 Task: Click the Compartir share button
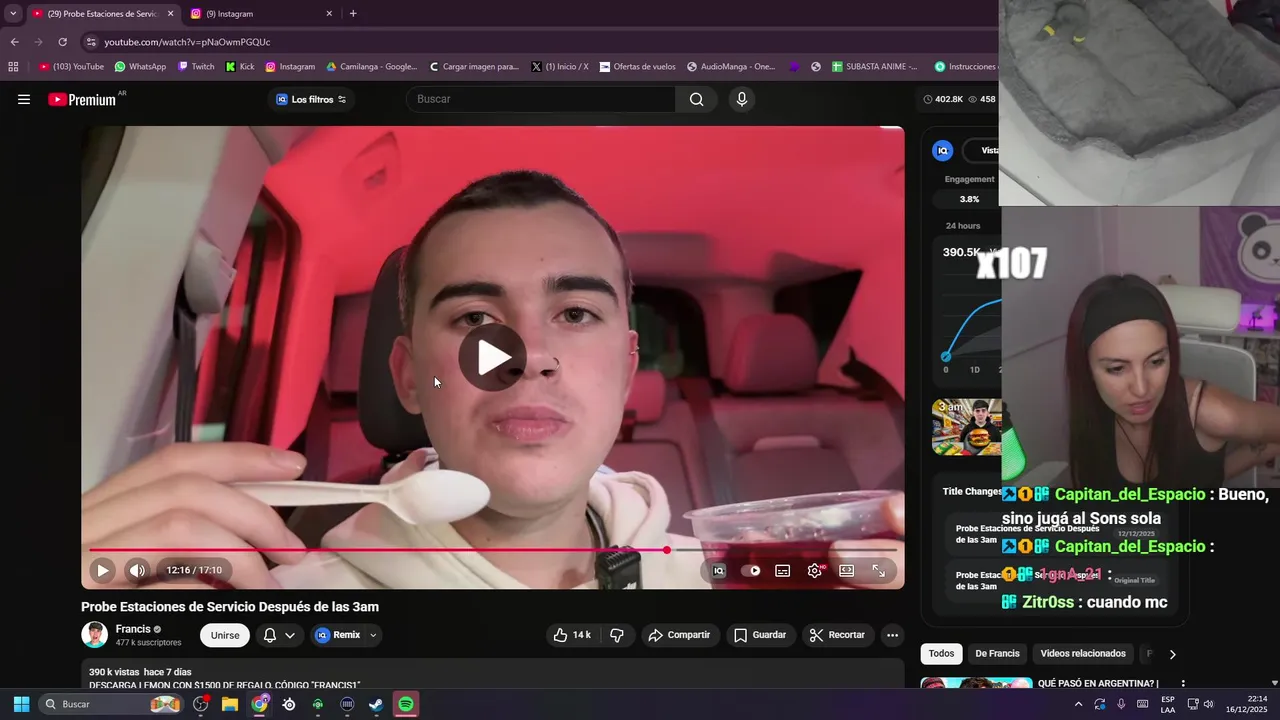pos(679,635)
